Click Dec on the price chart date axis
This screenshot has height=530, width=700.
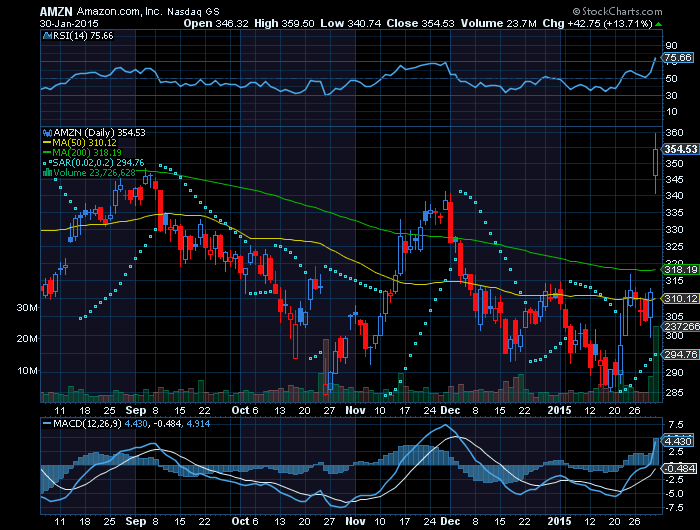click(x=450, y=410)
